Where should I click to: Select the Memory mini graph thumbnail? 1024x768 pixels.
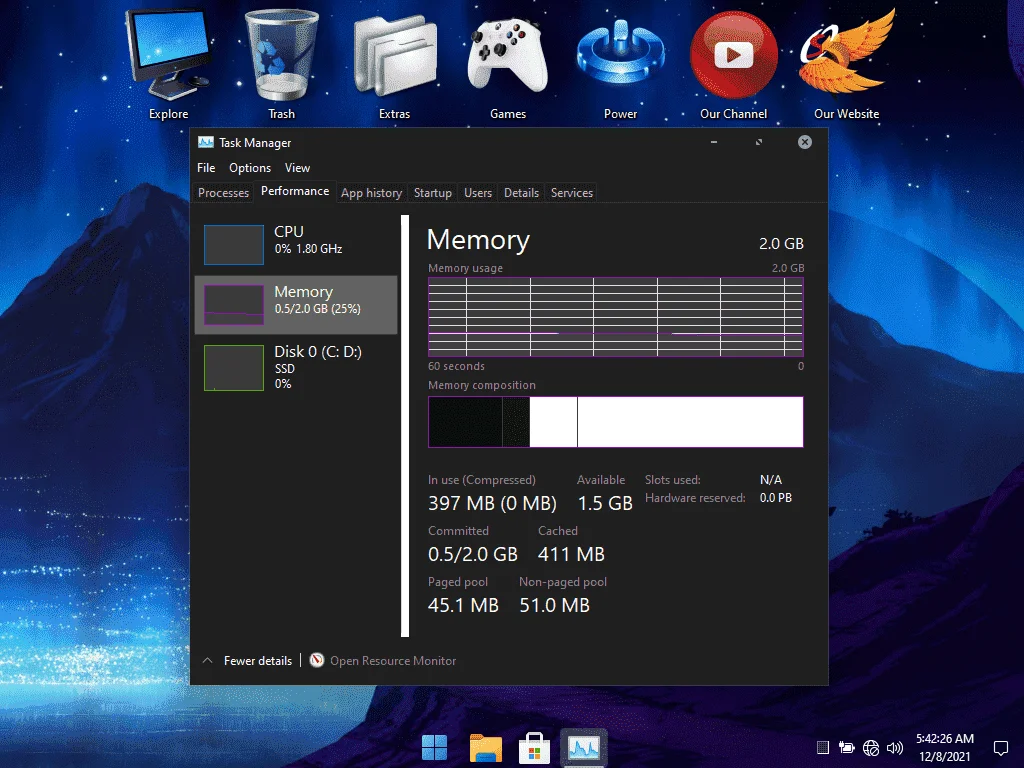click(234, 304)
